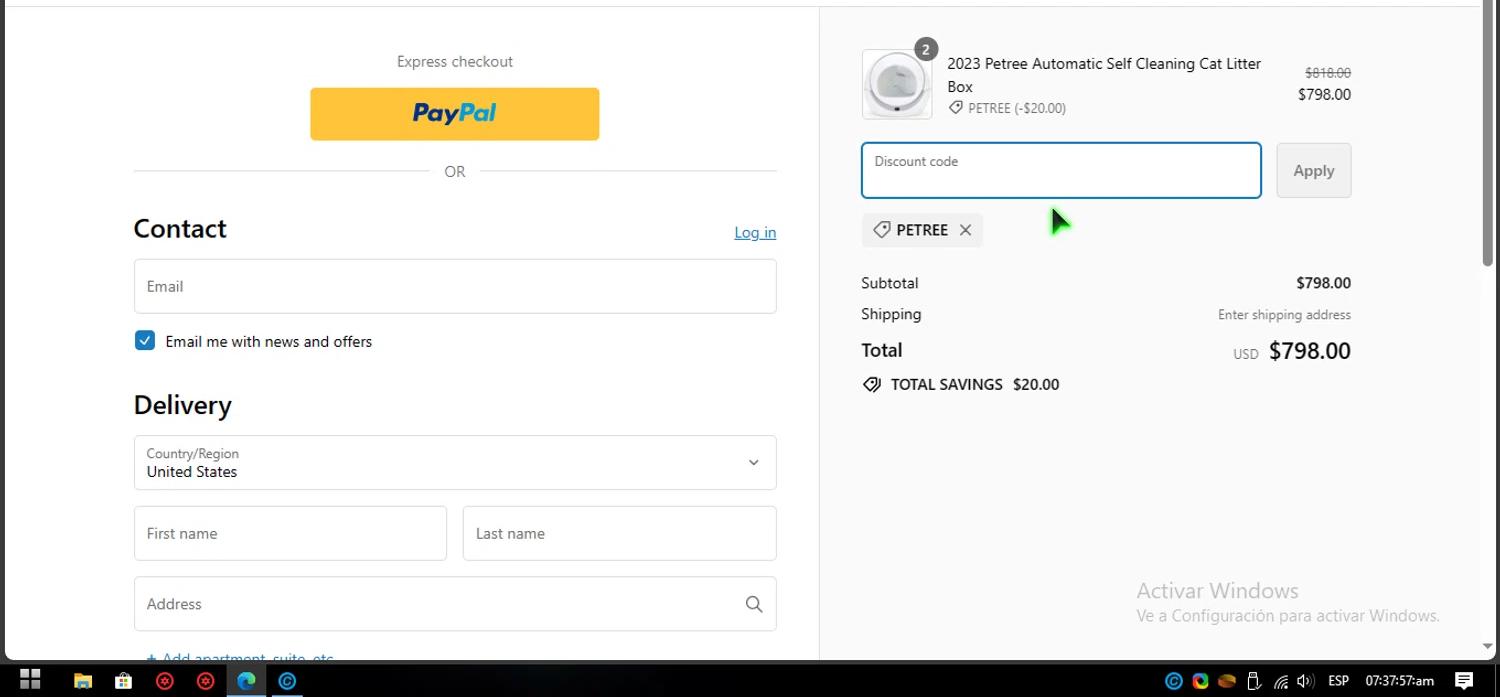
Task: Click the taskbar clock 07:37:57 am
Action: click(1400, 681)
